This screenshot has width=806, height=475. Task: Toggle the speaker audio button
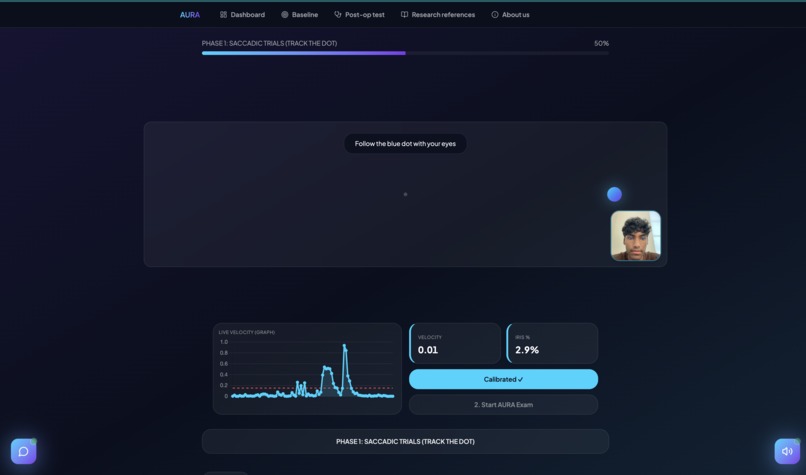(x=787, y=451)
